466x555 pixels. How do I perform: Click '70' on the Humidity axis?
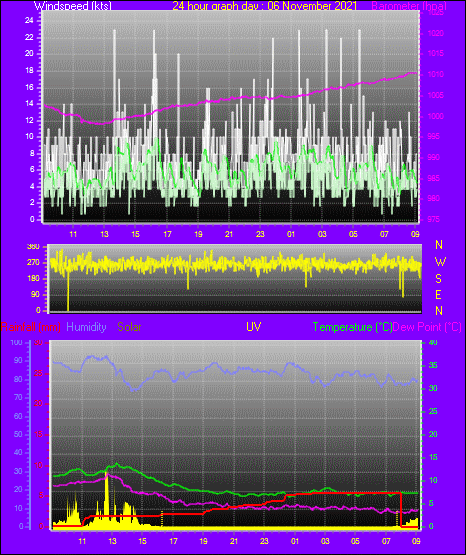pyautogui.click(x=18, y=397)
